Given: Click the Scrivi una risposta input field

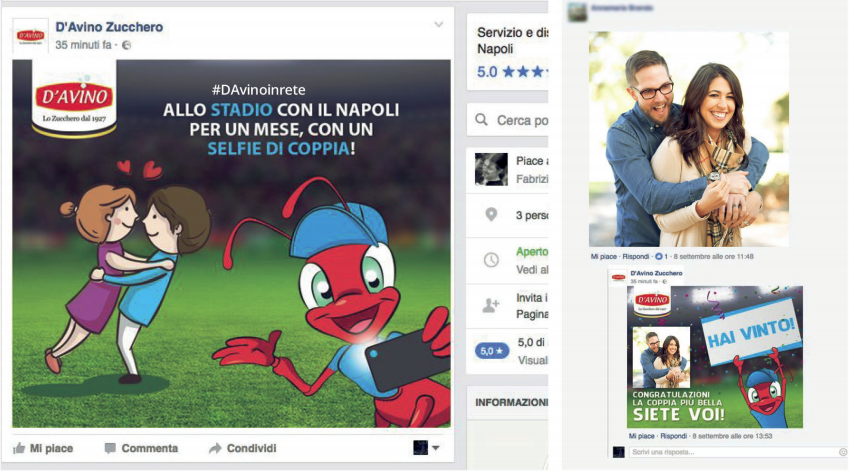Looking at the screenshot, I should [733, 452].
